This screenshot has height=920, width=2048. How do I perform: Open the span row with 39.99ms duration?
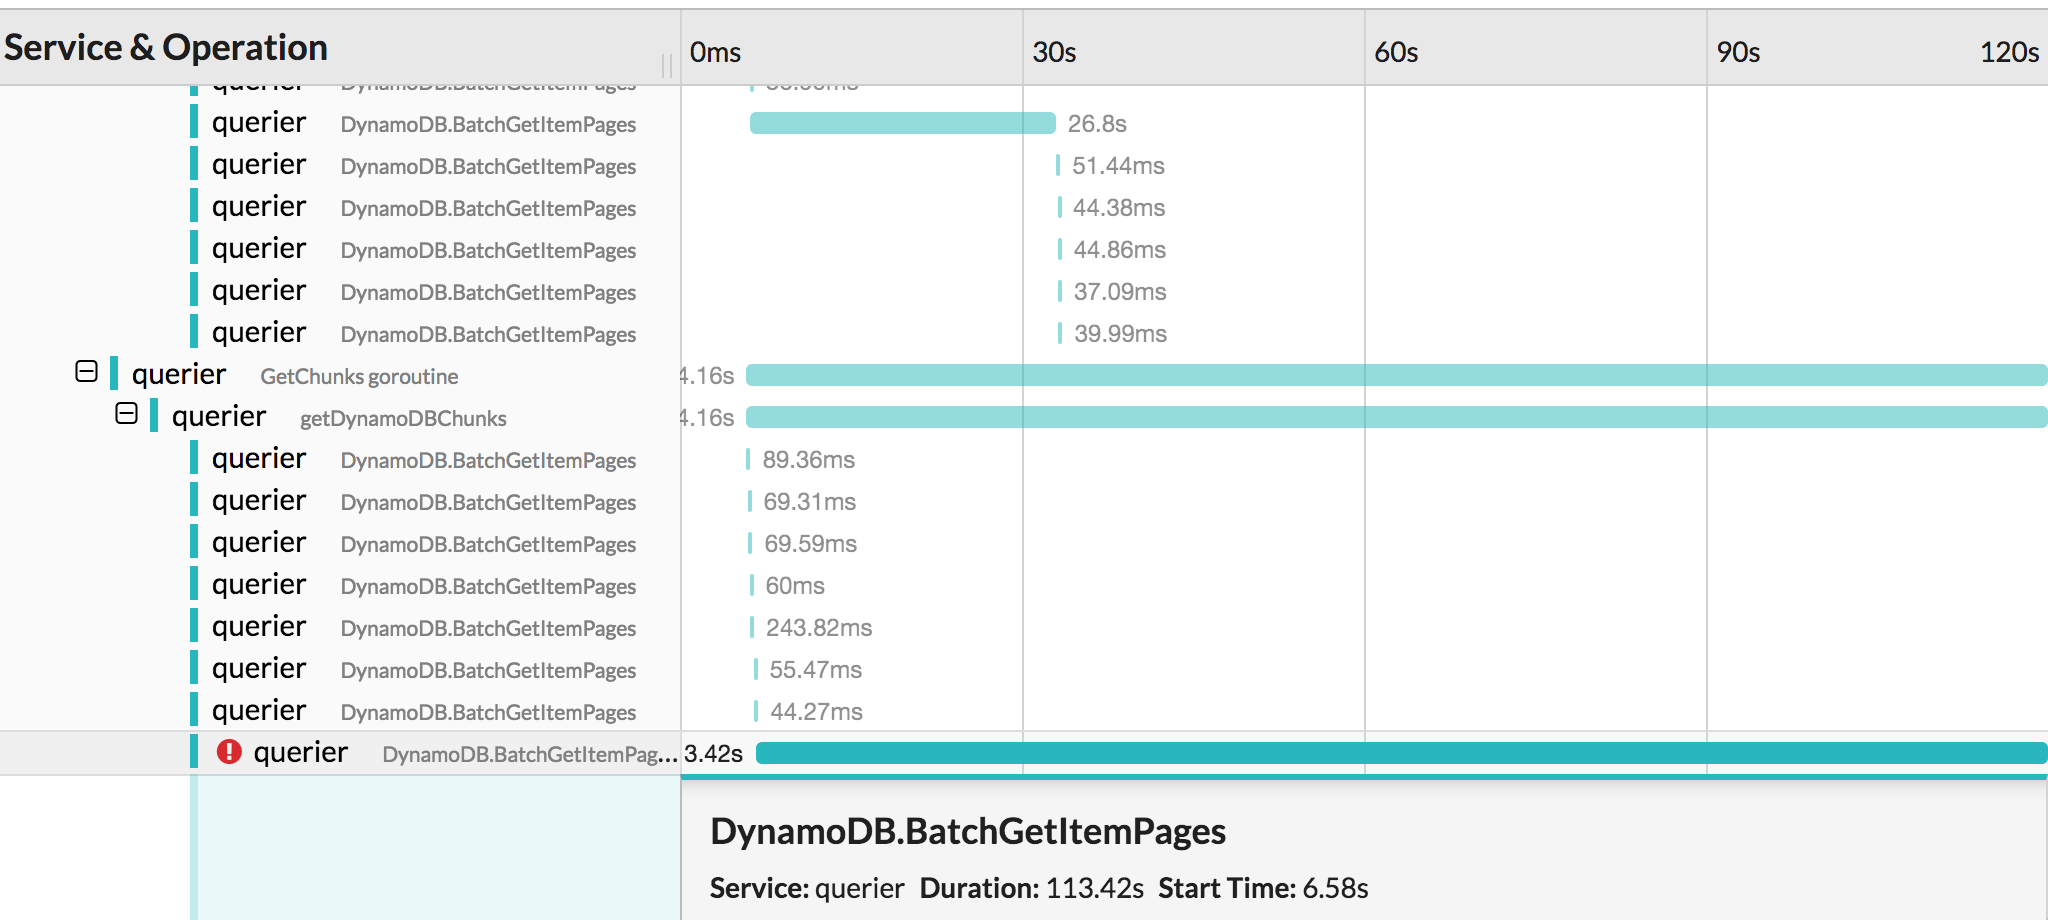click(x=1024, y=333)
